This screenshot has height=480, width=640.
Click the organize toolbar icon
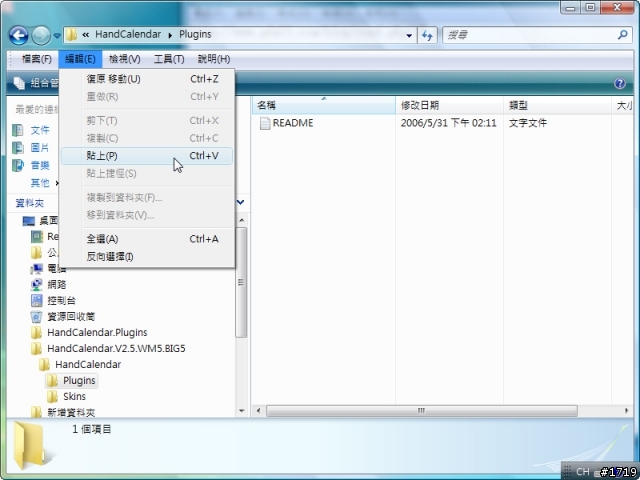pyautogui.click(x=19, y=83)
